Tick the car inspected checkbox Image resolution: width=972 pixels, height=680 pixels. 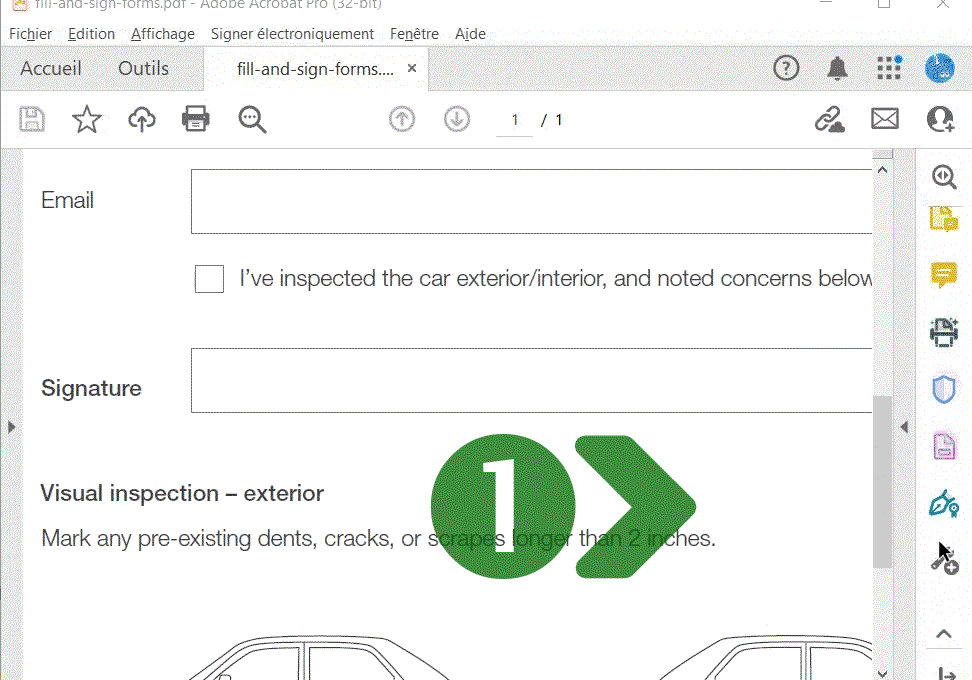point(209,279)
